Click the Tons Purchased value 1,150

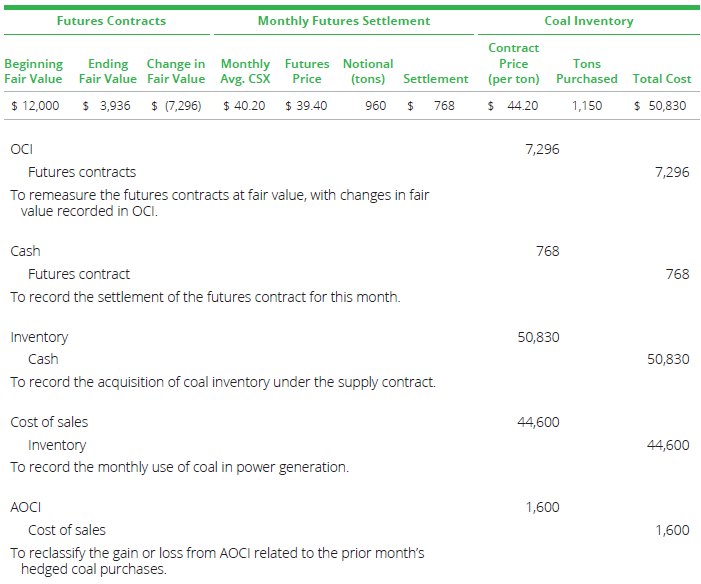pos(586,105)
